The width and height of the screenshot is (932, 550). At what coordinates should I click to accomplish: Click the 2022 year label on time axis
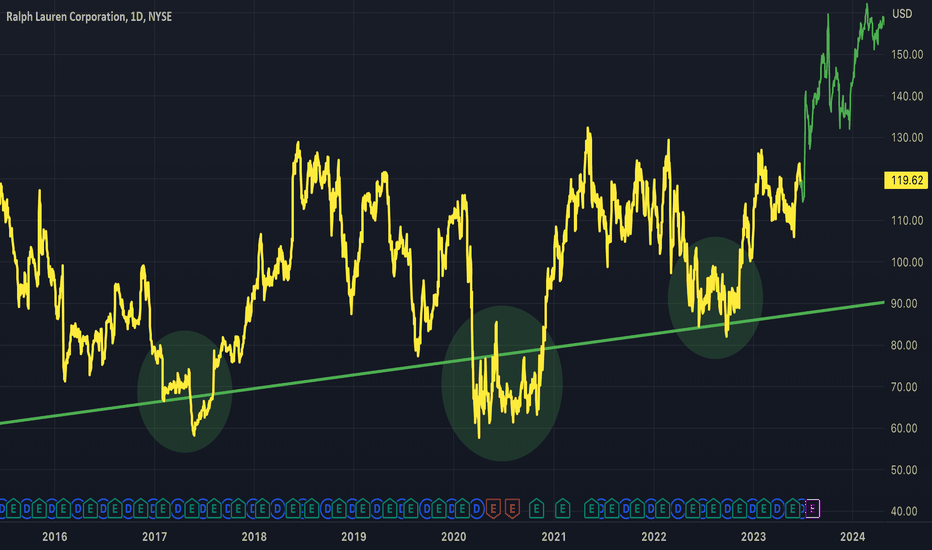[x=654, y=537]
